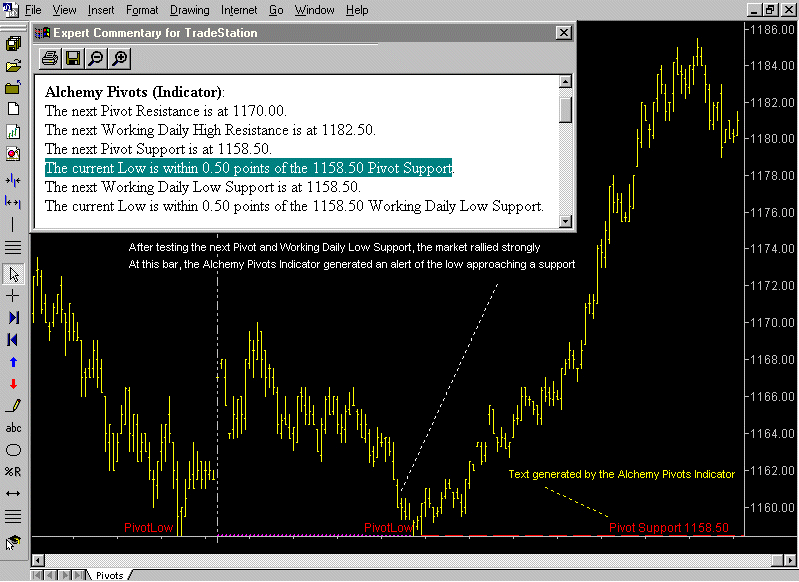
Task: Go to the first workspace tab with the bar-left arrow
Action: 37,575
